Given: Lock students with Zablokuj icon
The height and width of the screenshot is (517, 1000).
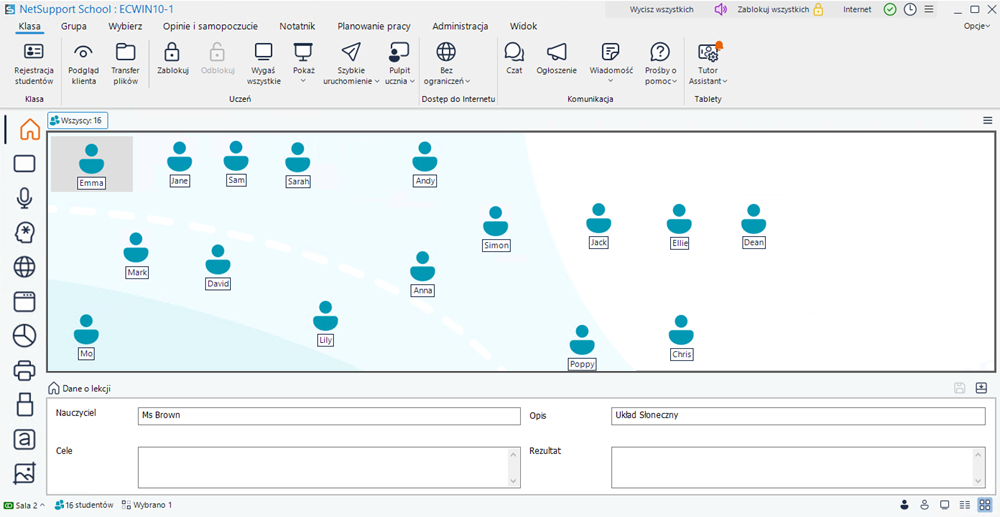Looking at the screenshot, I should [172, 53].
